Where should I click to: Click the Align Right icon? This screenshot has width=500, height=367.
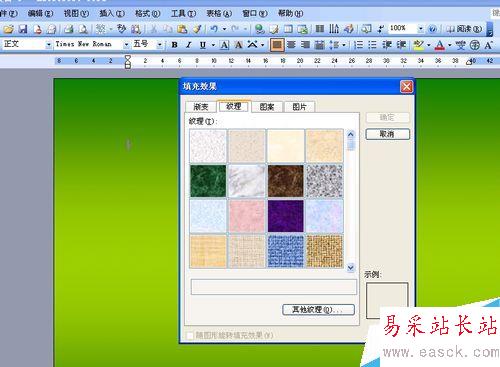click(x=305, y=45)
